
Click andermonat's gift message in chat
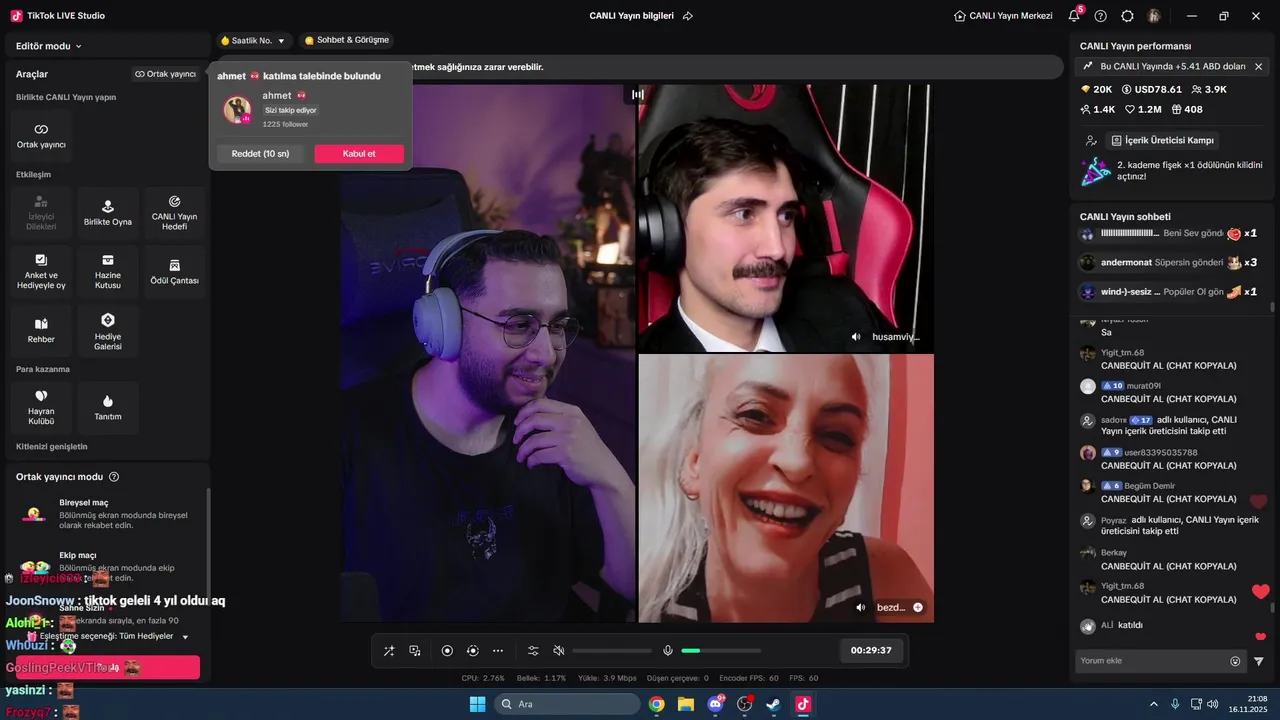click(x=1168, y=262)
